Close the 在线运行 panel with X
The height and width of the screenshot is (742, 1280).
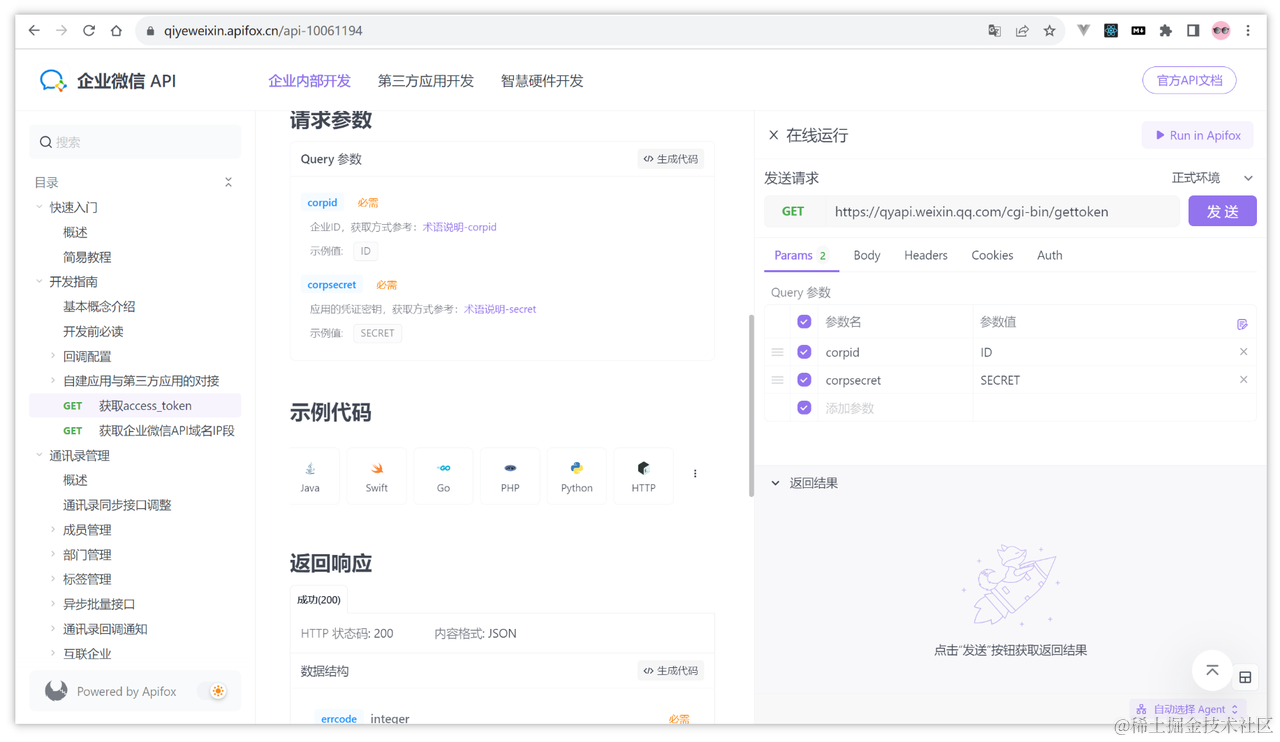point(773,135)
